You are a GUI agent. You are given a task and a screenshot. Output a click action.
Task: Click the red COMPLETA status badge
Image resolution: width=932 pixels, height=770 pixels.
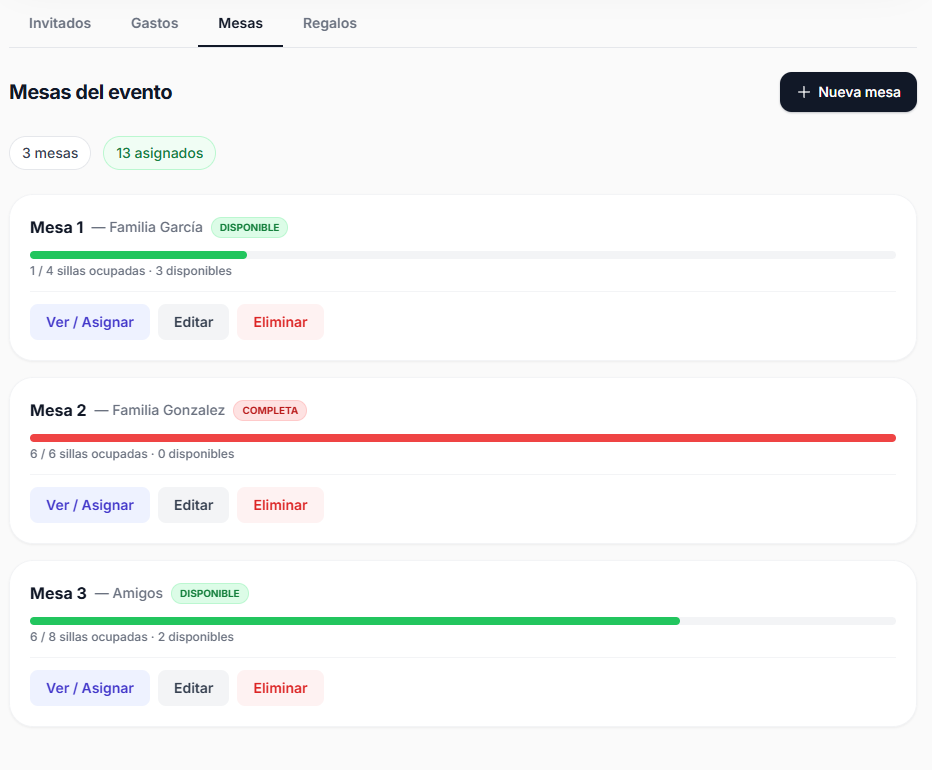click(270, 410)
